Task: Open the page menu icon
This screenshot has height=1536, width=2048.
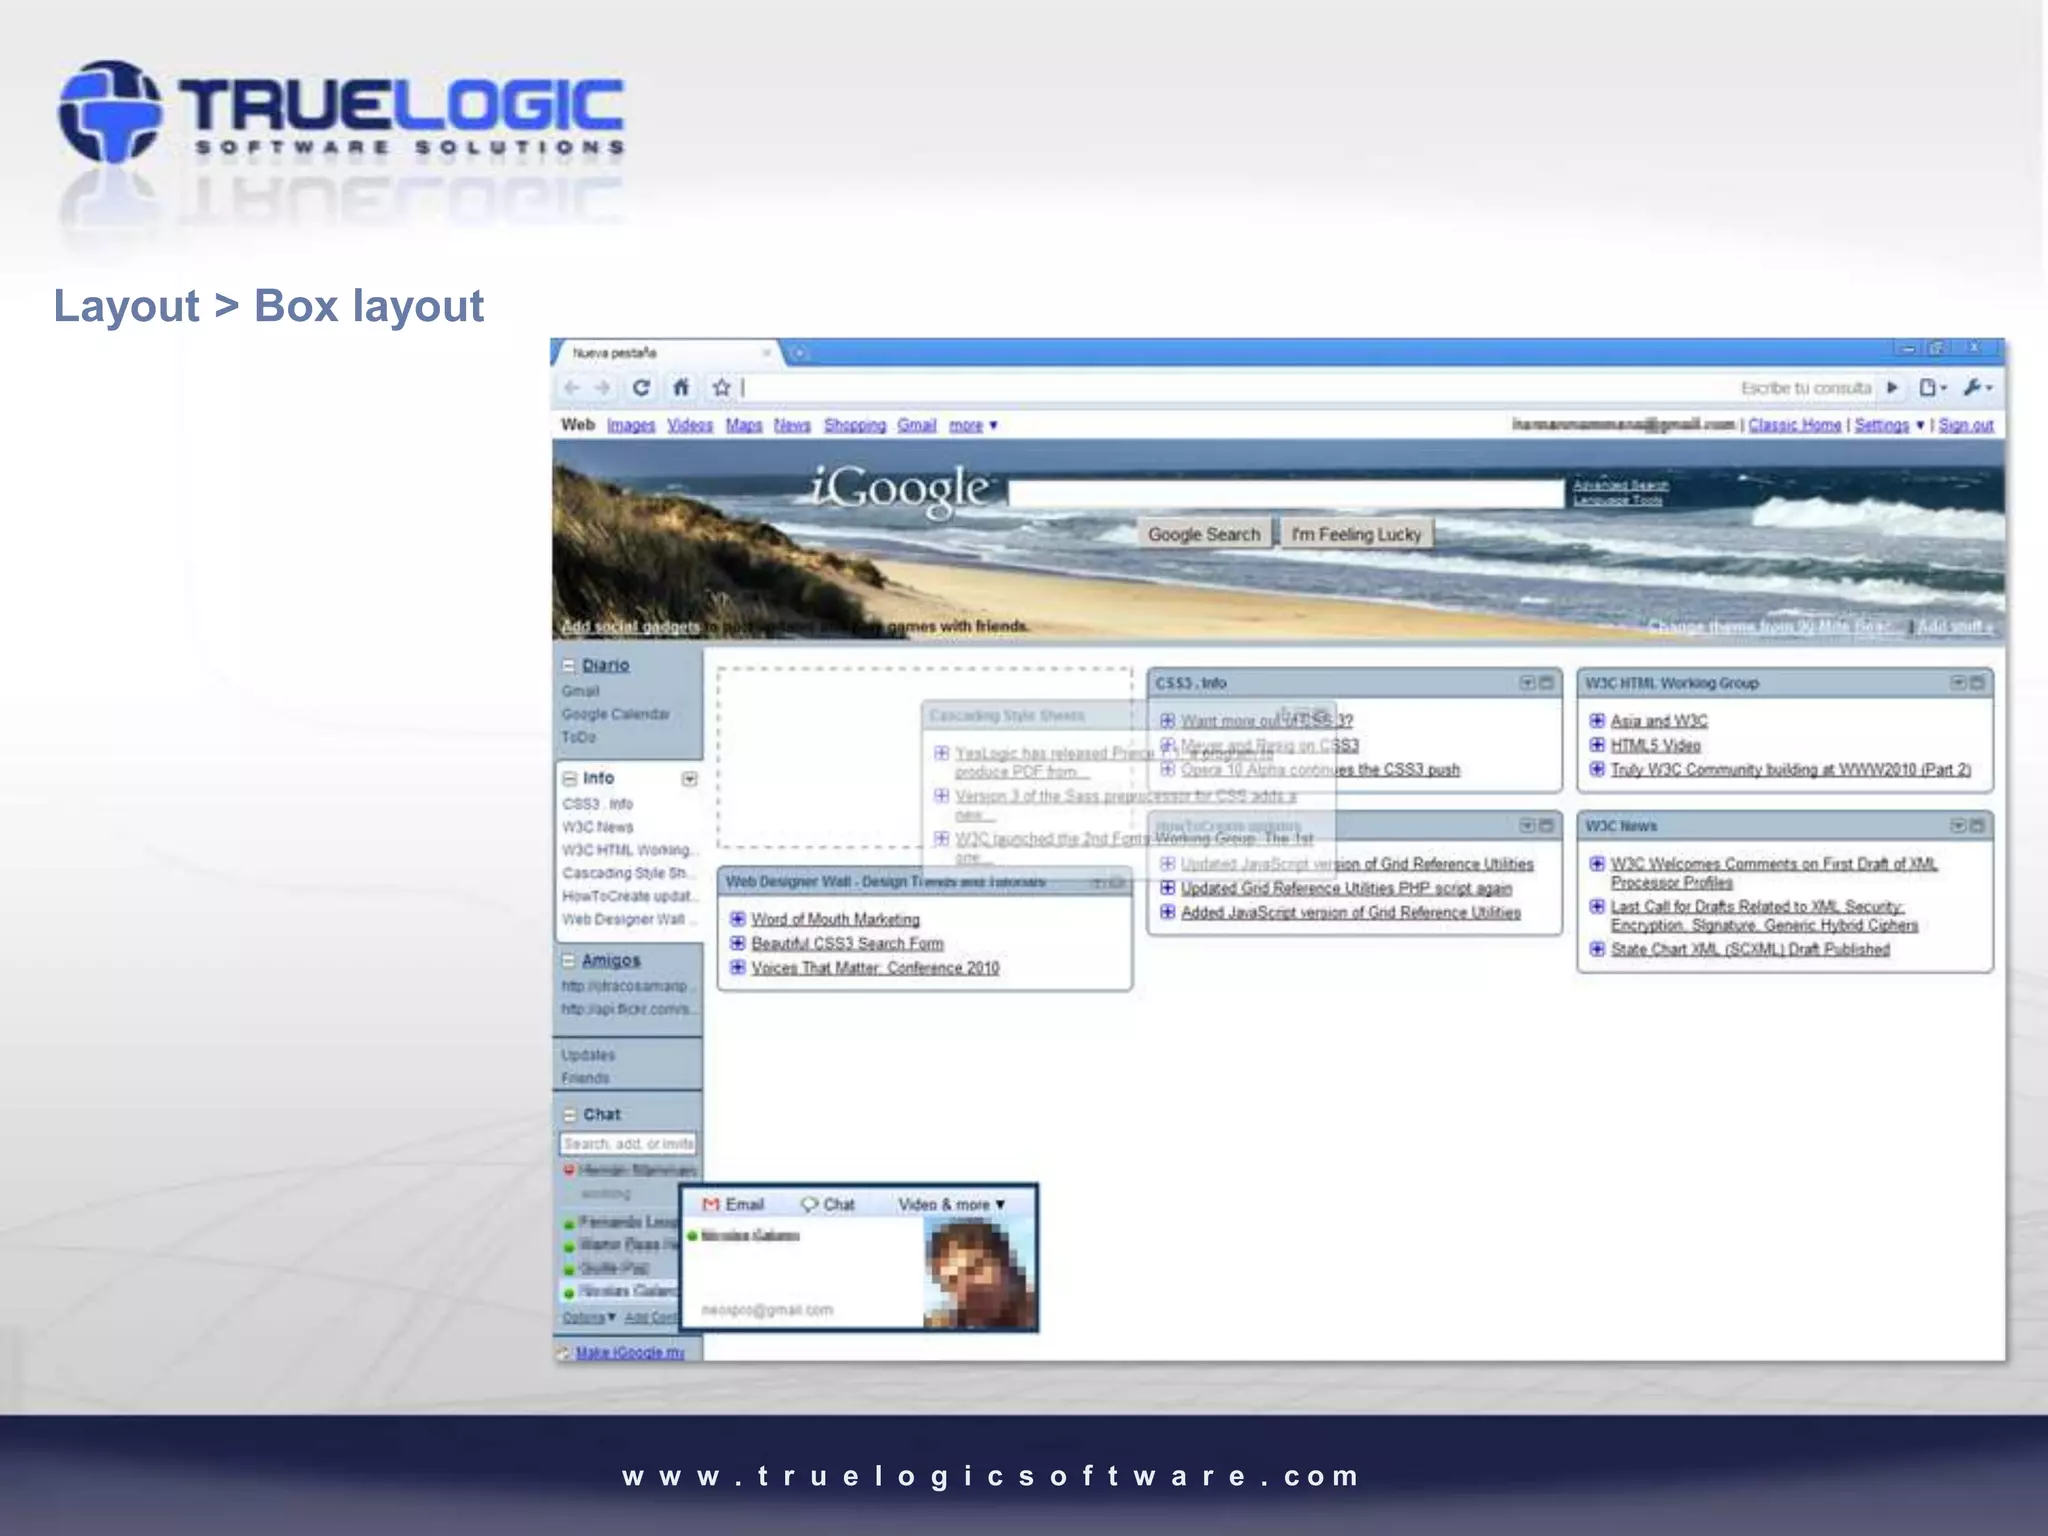Action: pos(1931,388)
